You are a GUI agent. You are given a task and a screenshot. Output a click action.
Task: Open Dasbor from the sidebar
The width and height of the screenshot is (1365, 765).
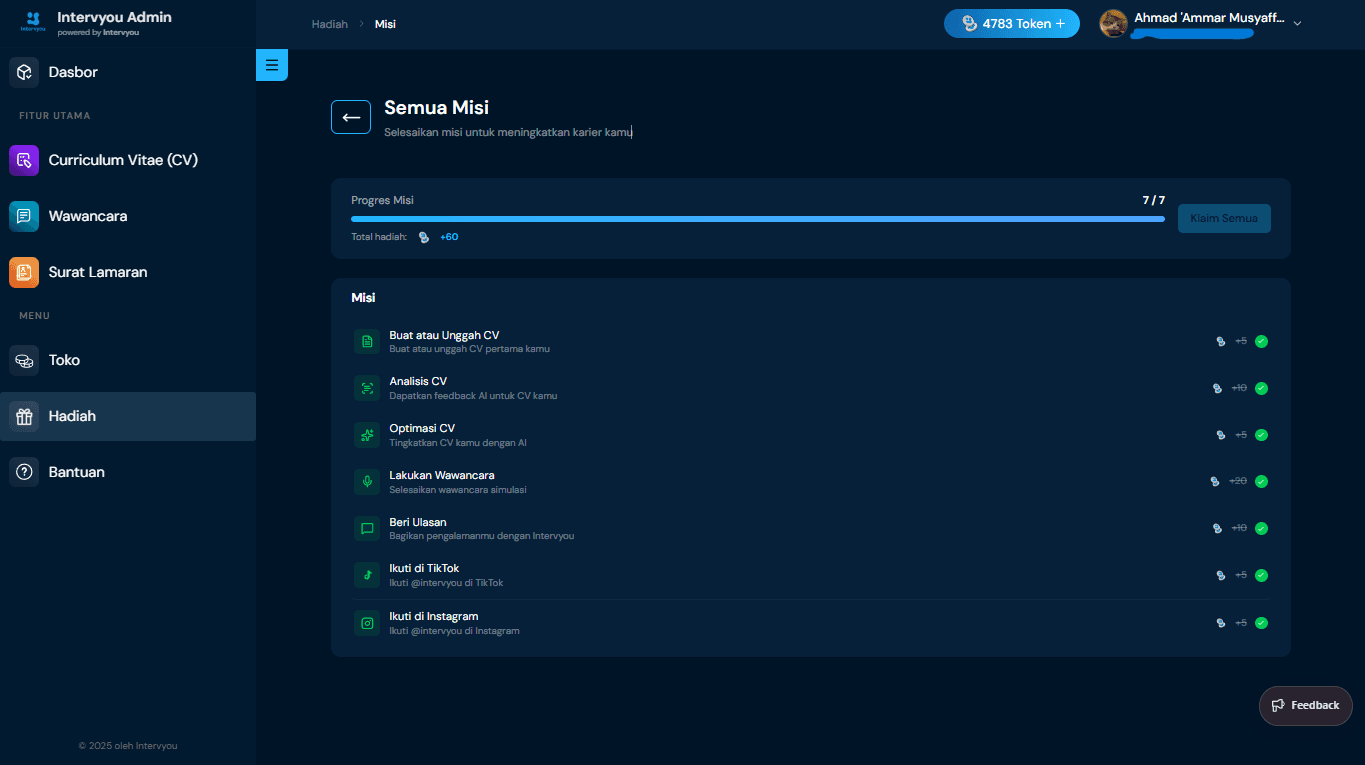(x=128, y=72)
